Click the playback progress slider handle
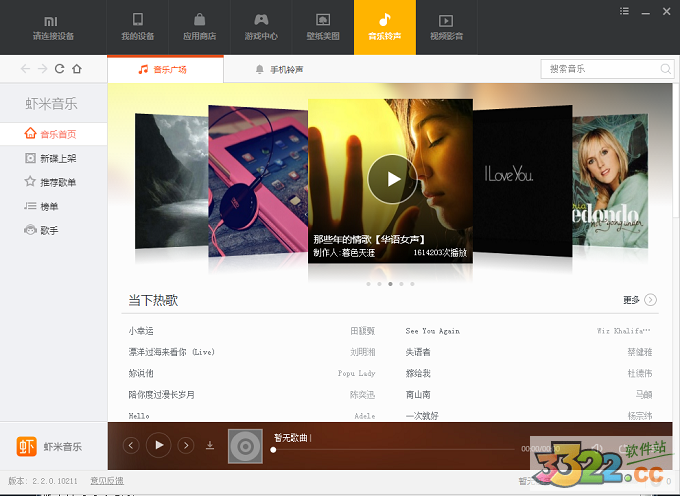This screenshot has width=680, height=496. click(x=273, y=450)
